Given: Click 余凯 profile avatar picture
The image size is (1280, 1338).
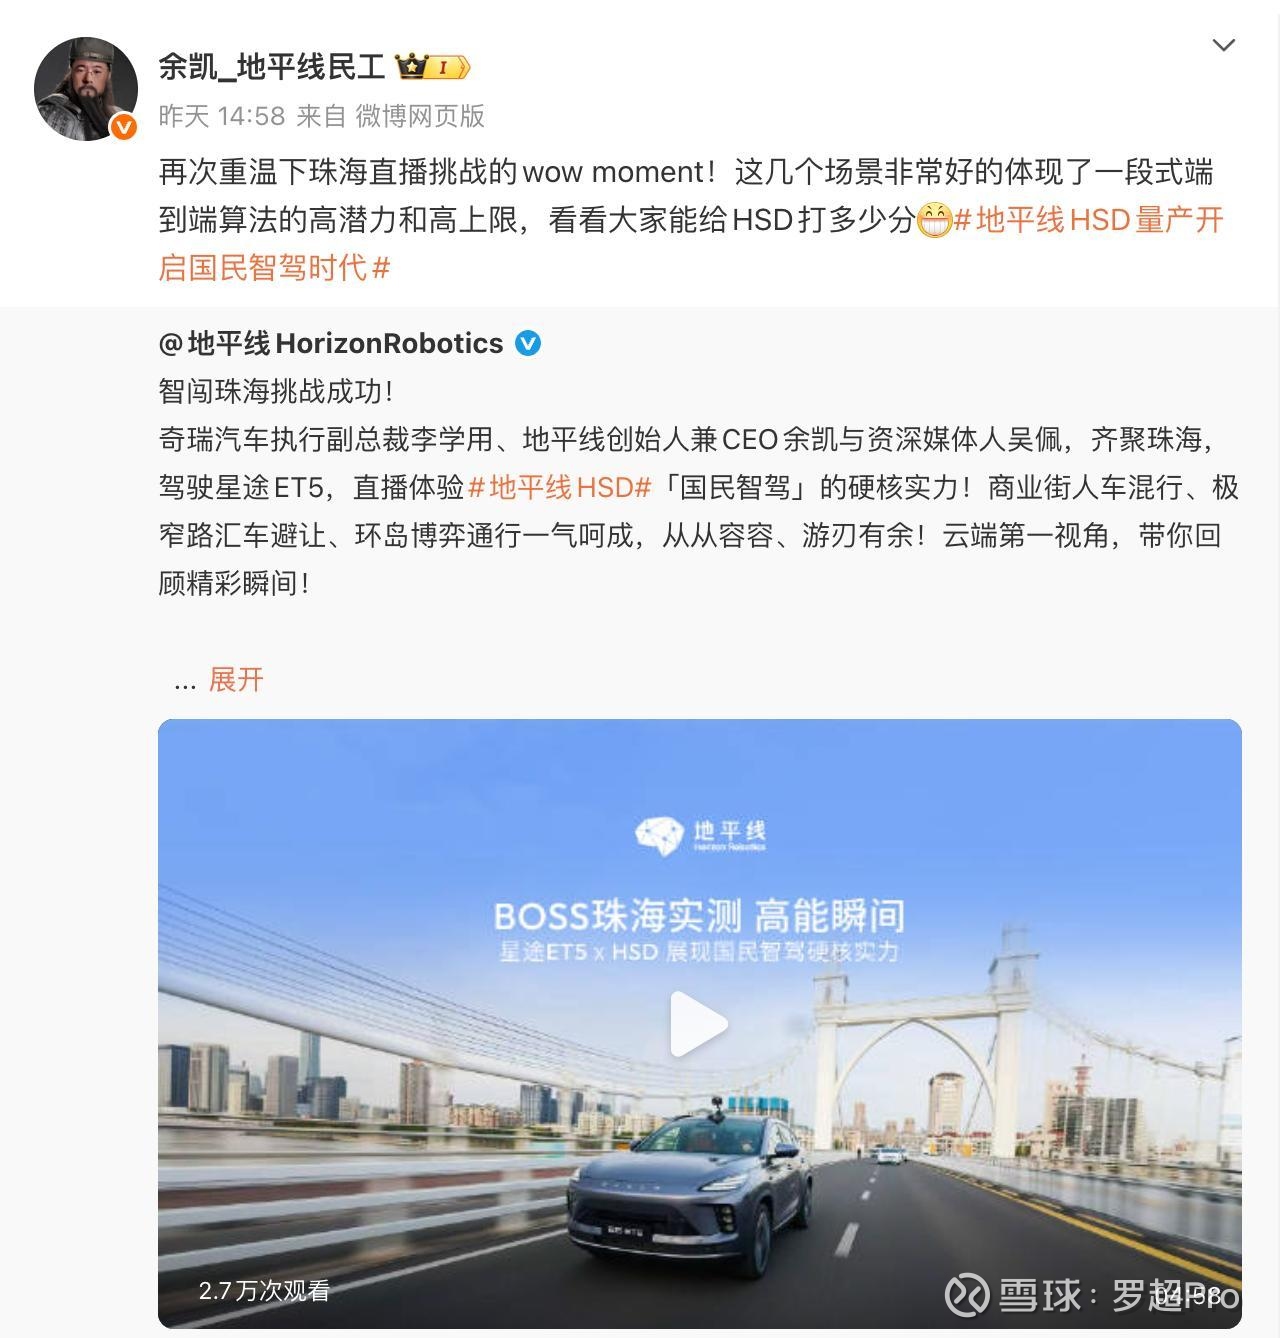Looking at the screenshot, I should tap(86, 89).
